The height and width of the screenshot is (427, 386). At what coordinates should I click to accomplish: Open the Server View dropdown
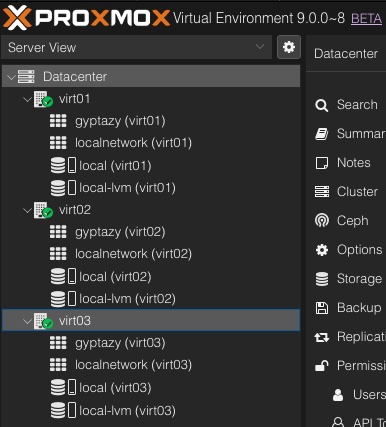[137, 47]
